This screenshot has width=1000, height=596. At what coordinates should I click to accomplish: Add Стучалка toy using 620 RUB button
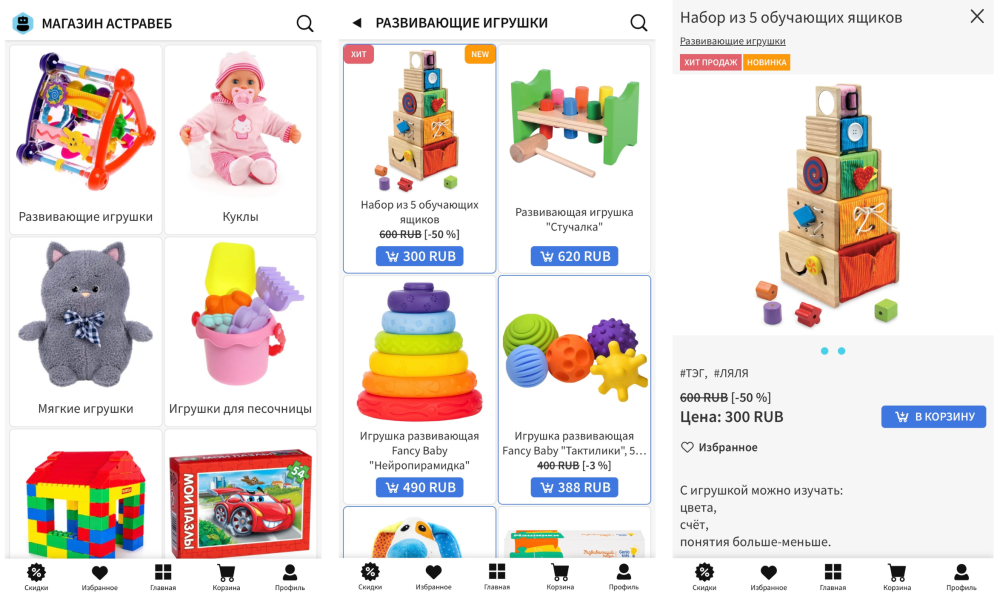click(575, 256)
